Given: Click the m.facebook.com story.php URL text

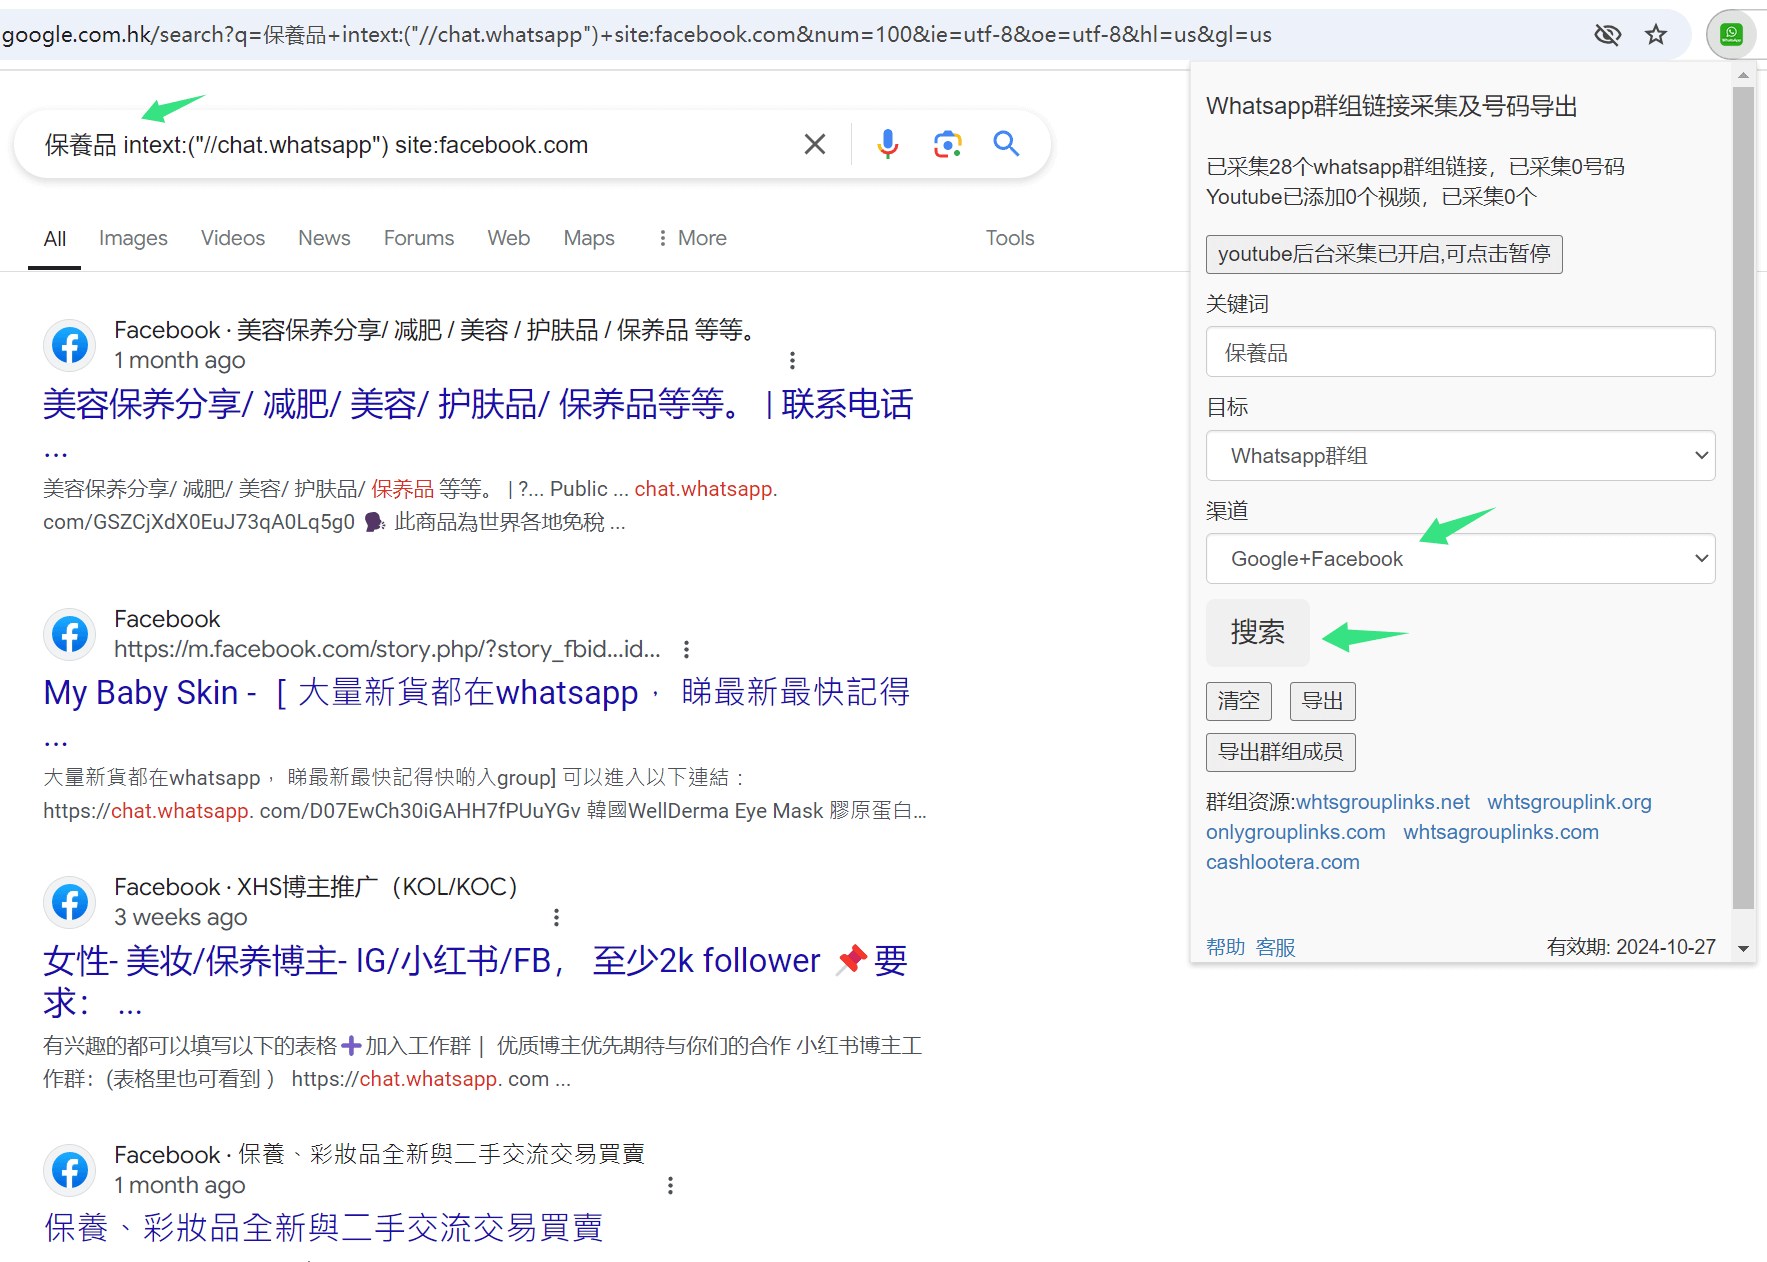Looking at the screenshot, I should pyautogui.click(x=387, y=649).
